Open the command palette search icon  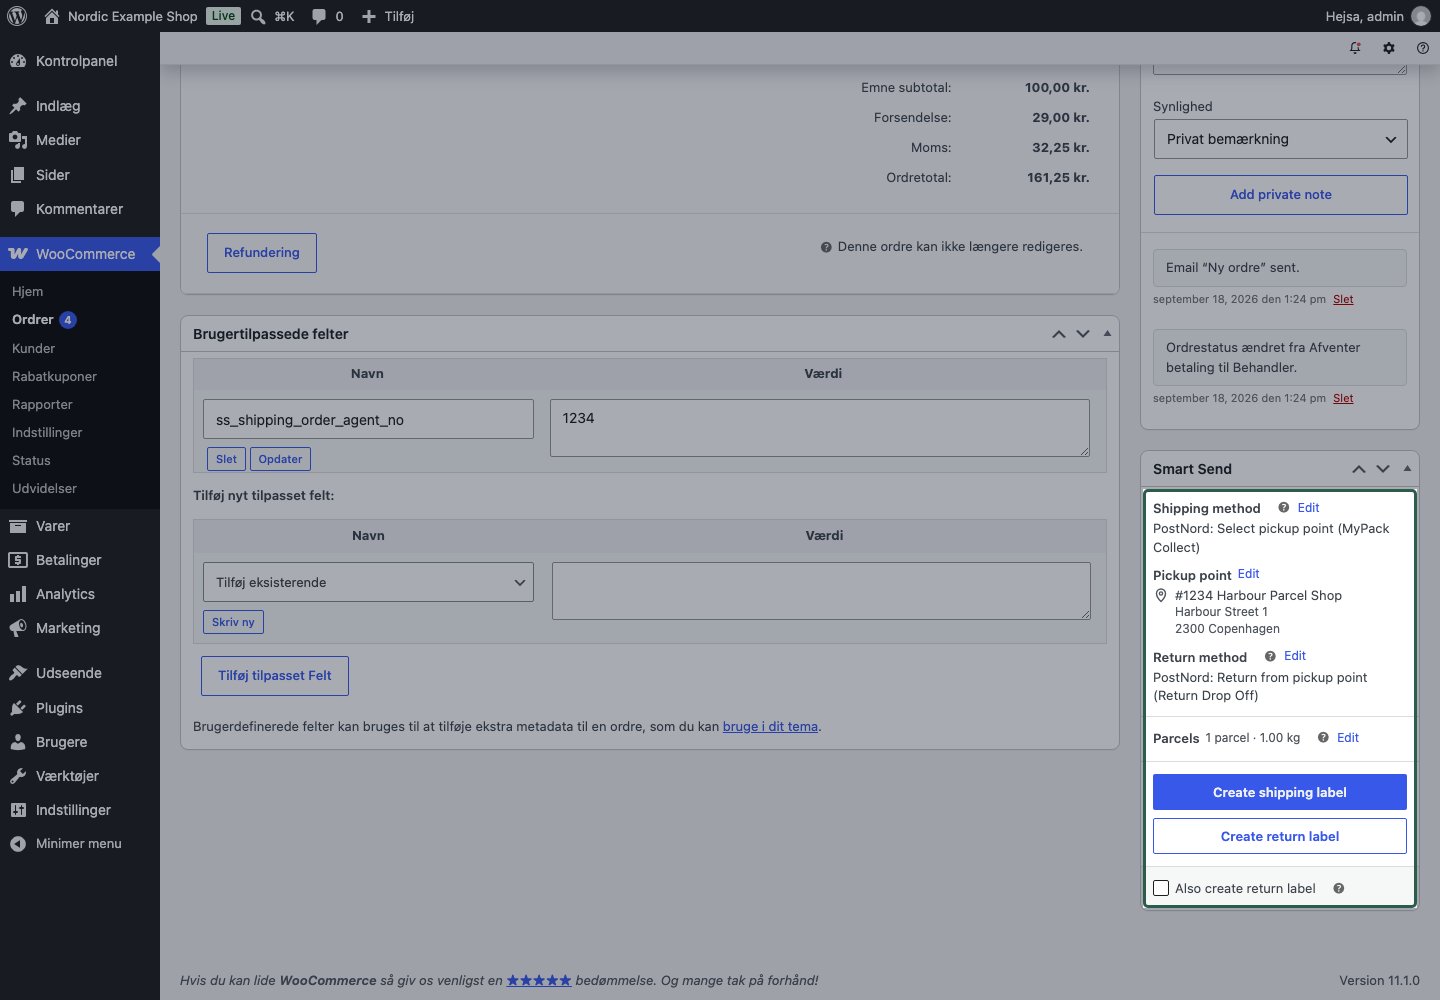(258, 16)
